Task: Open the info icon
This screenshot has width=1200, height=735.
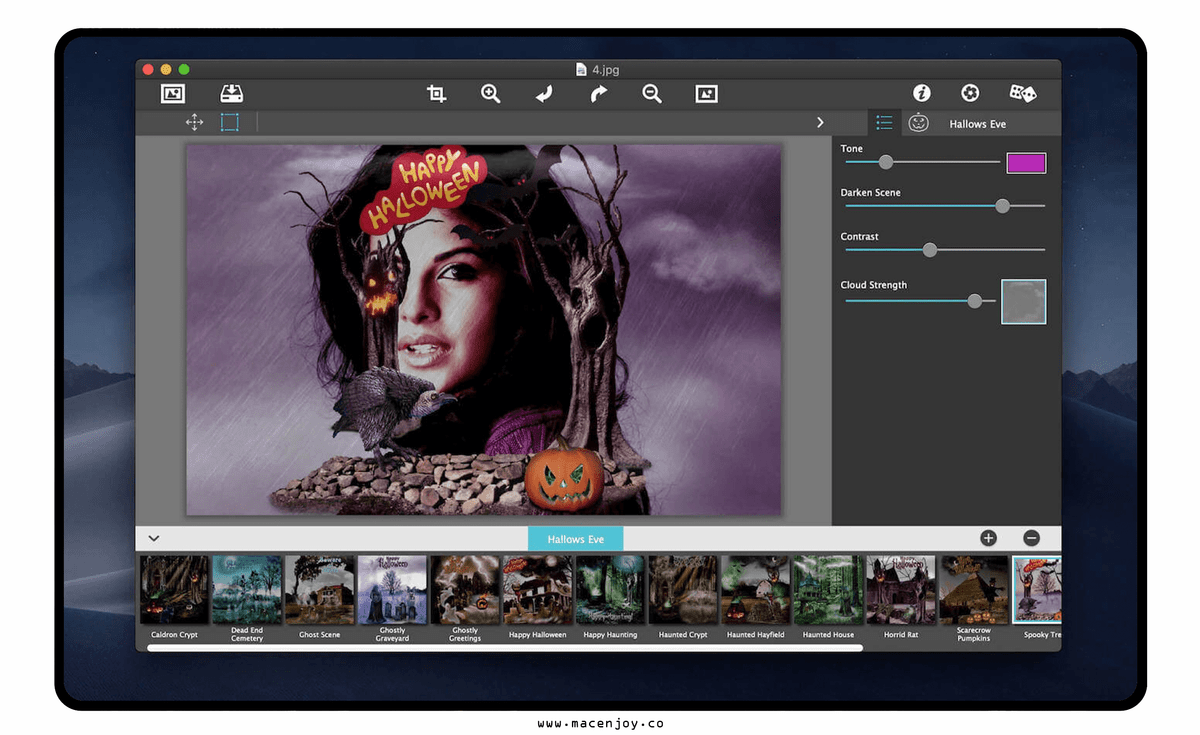Action: pyautogui.click(x=922, y=93)
